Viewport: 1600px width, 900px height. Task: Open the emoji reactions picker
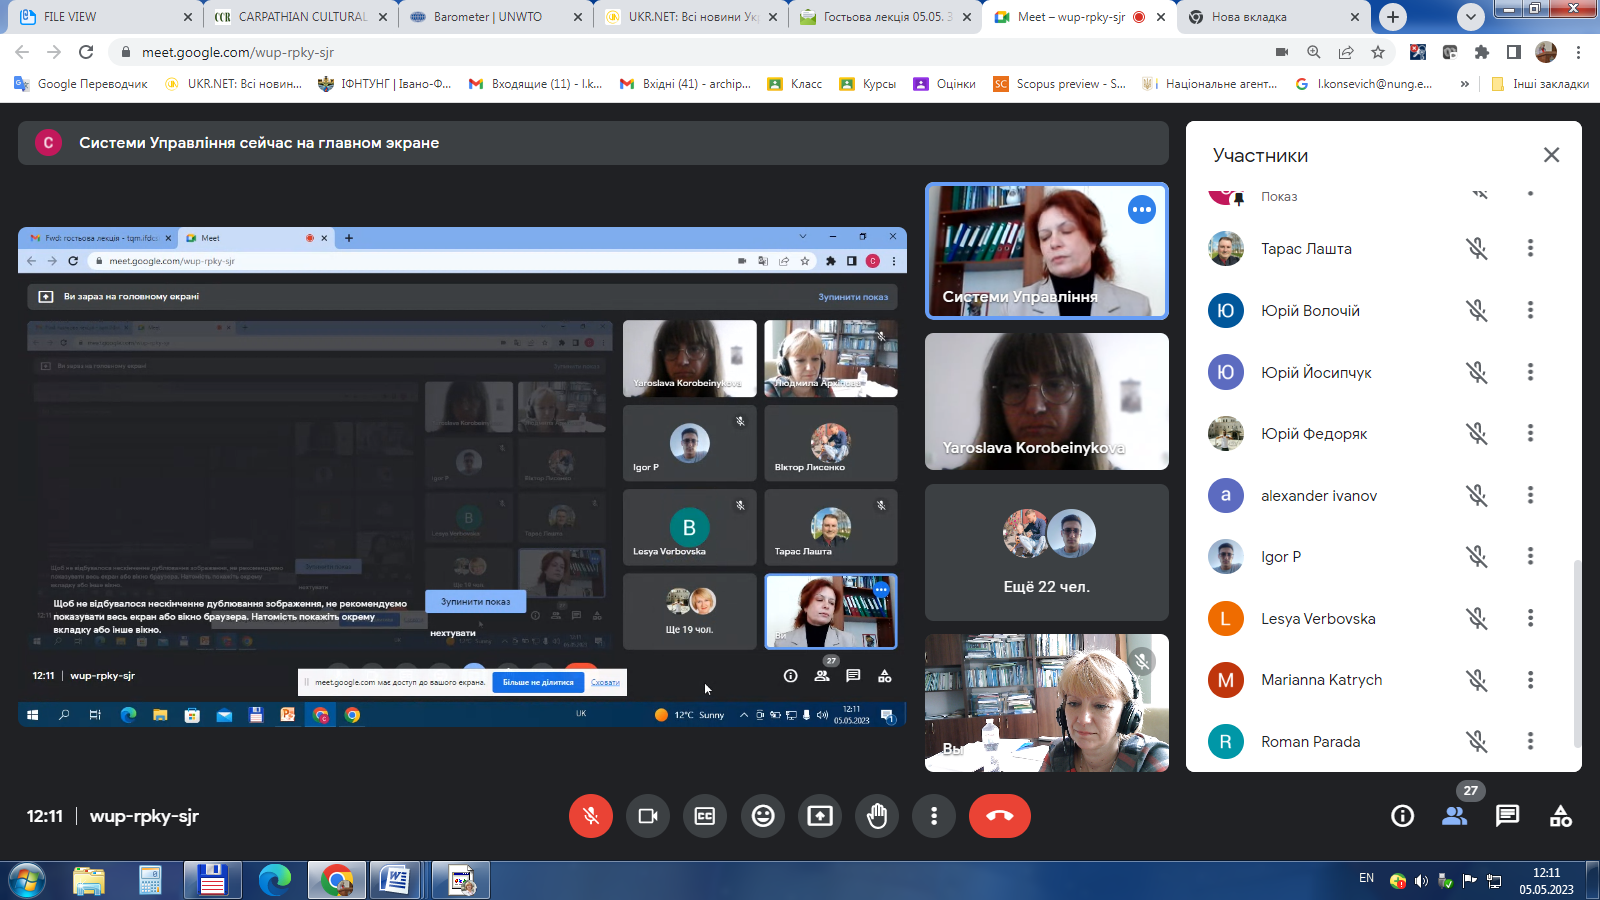point(763,816)
